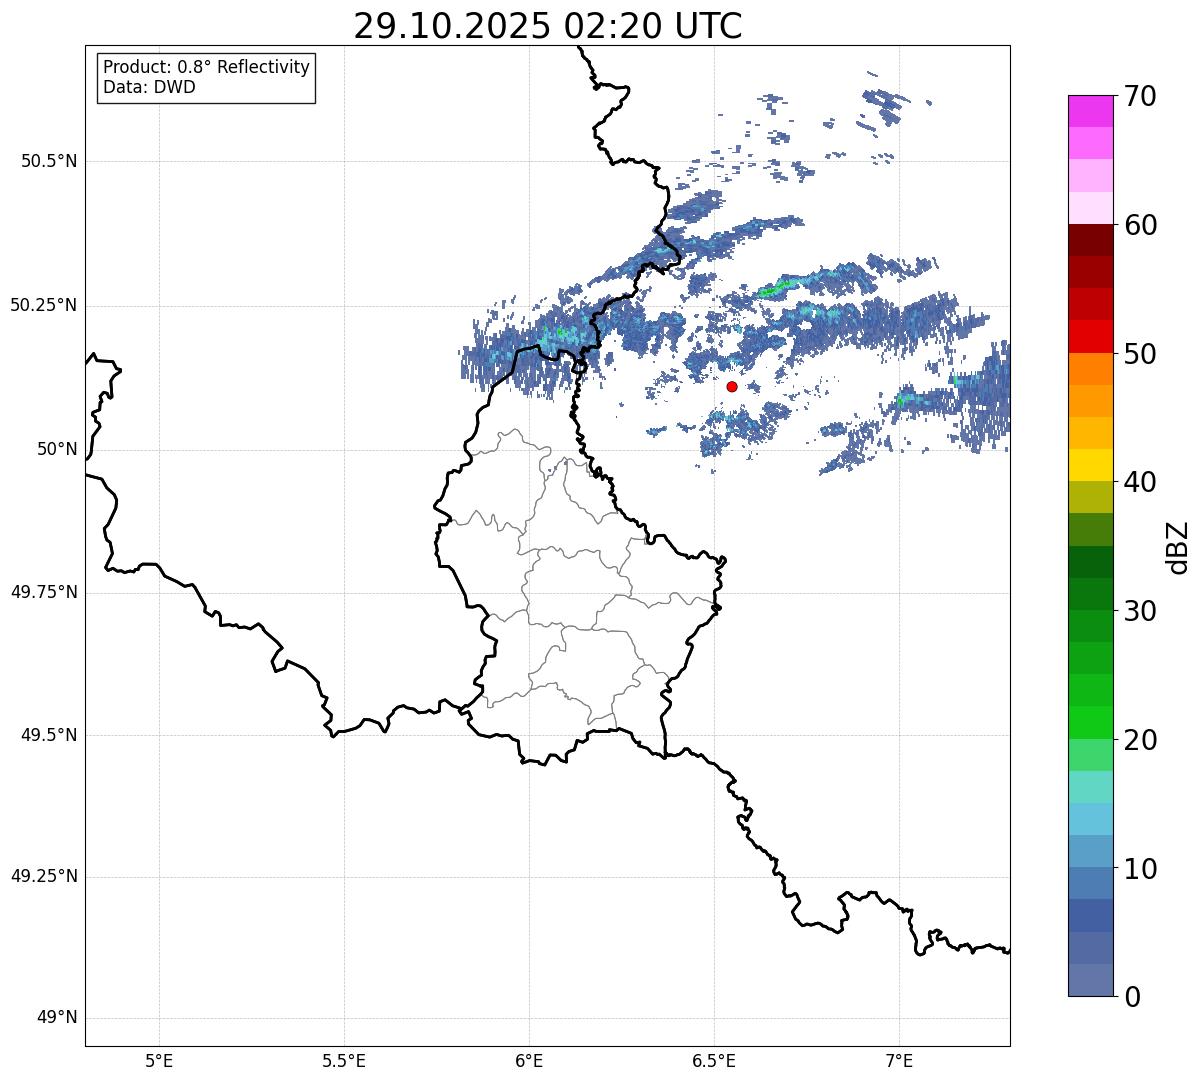Click the longitude label "5.5°E"
This screenshot has width=1202, height=1081.
tap(344, 1060)
